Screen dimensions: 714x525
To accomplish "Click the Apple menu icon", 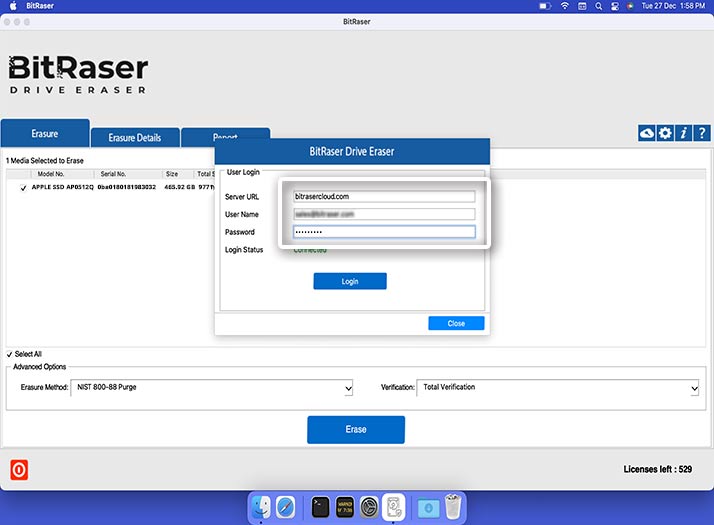I will (13, 6).
